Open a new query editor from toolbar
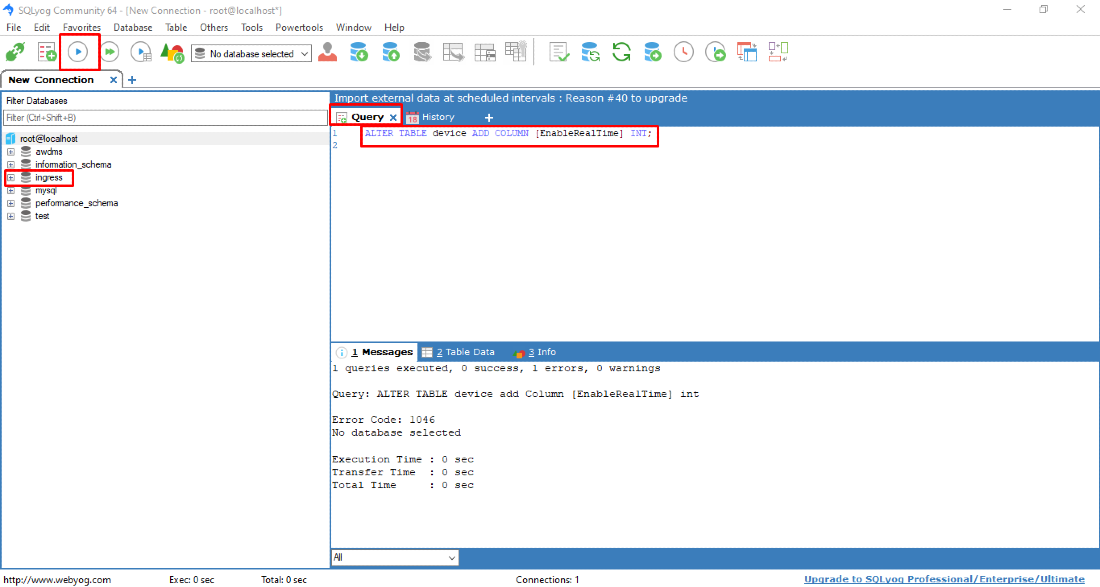Screen dimensions: 1100x587 [47, 52]
